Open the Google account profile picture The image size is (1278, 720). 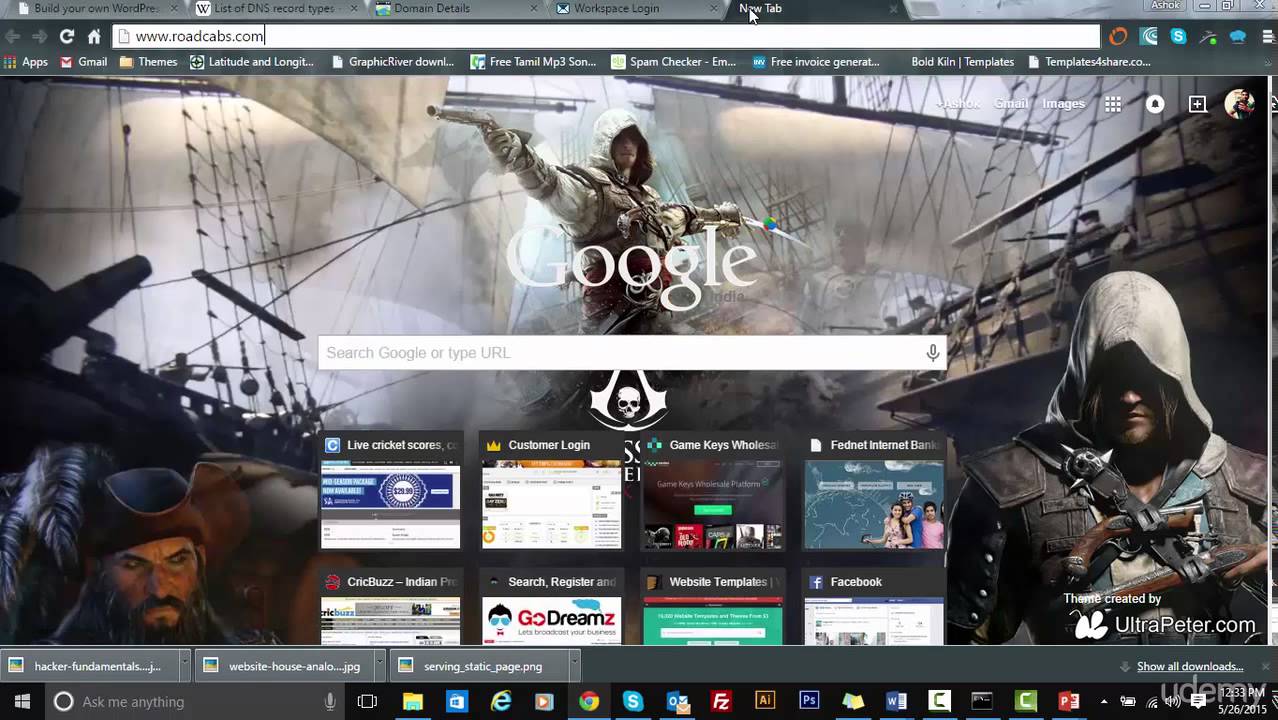1240,104
